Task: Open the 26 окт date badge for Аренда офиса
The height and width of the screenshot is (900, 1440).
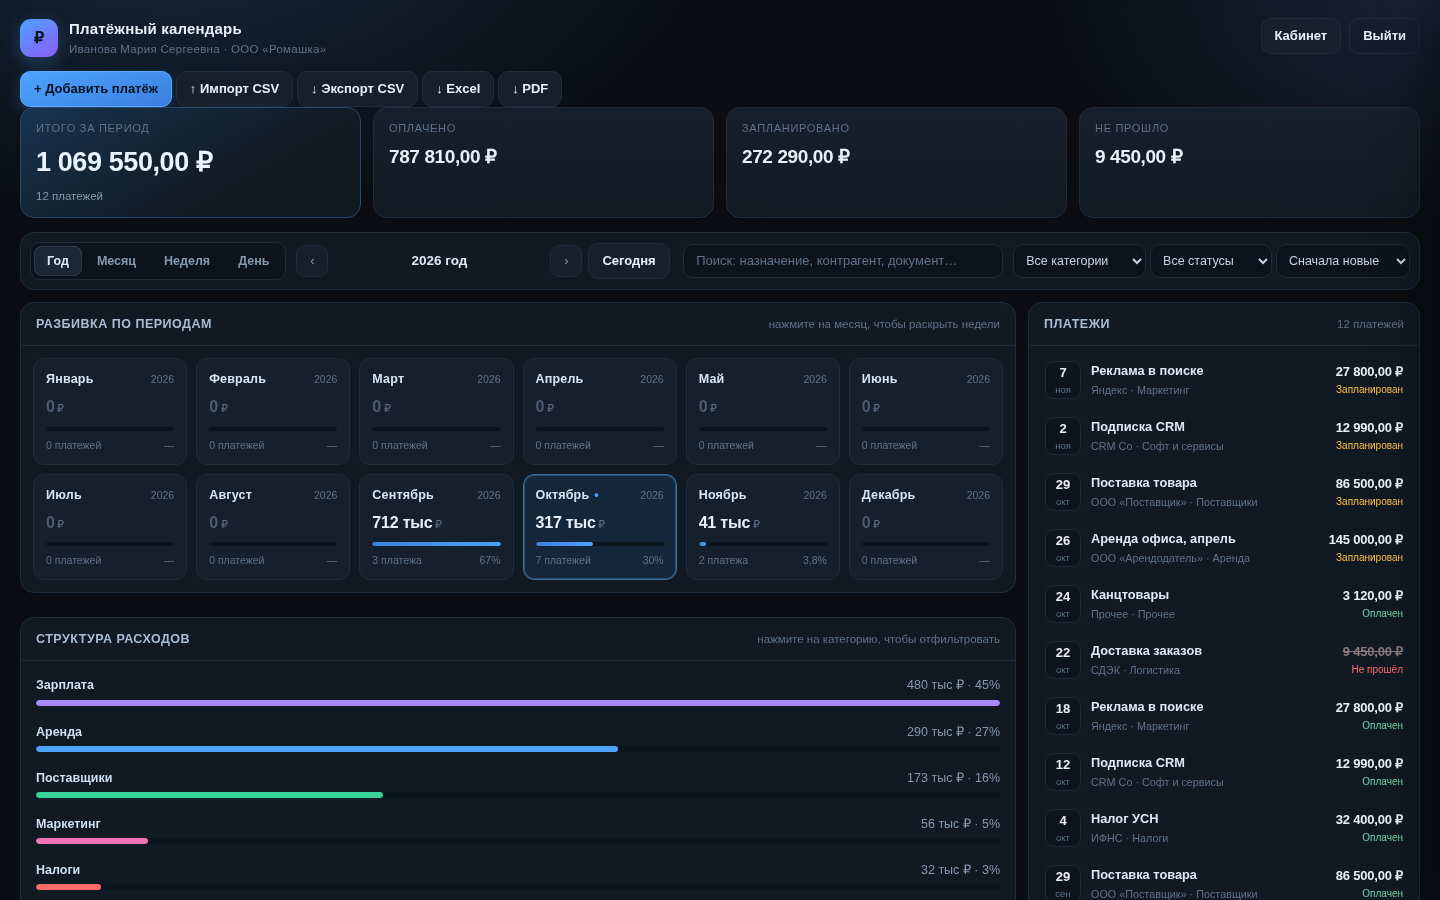Action: [x=1063, y=548]
